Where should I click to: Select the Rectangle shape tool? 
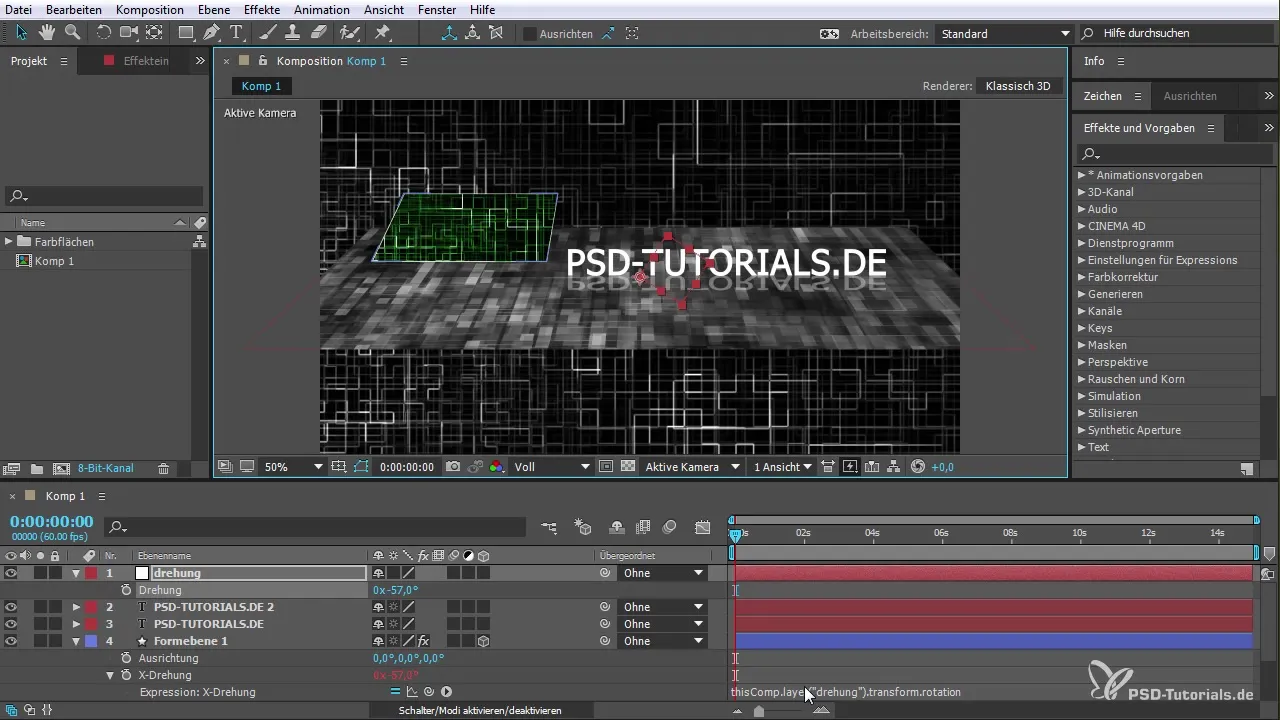point(186,32)
